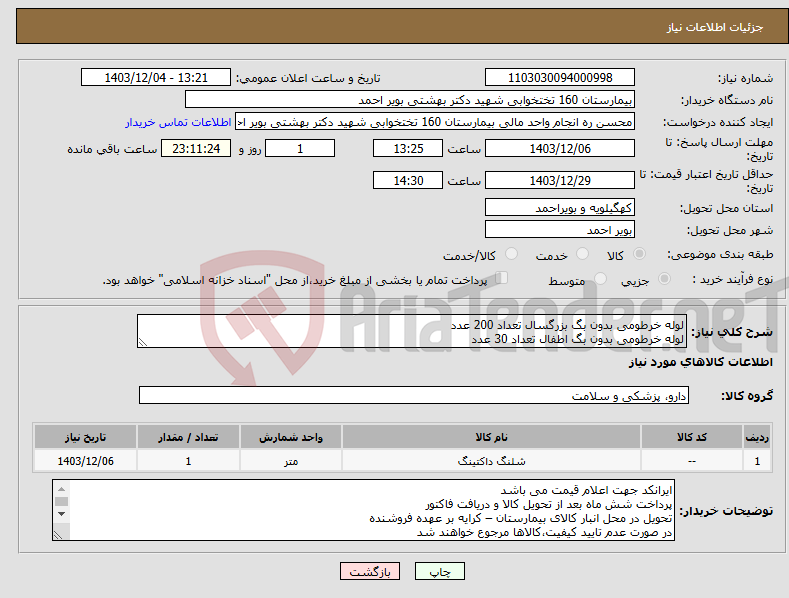The width and height of the screenshot is (789, 598).
Task: Click the نام کالا column header
Action: point(491,437)
